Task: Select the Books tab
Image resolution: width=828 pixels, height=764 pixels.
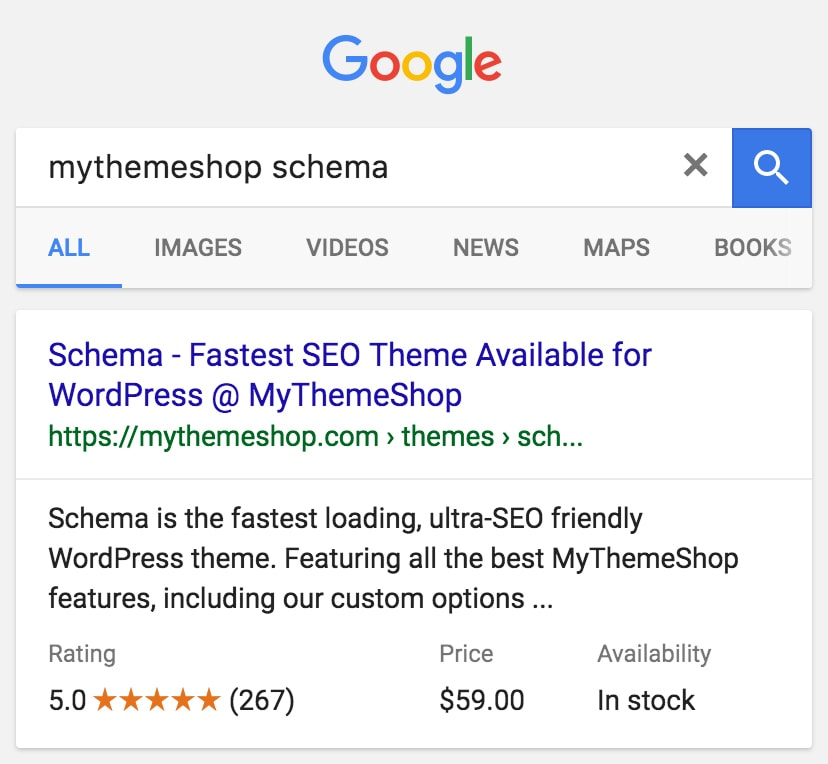Action: click(753, 248)
